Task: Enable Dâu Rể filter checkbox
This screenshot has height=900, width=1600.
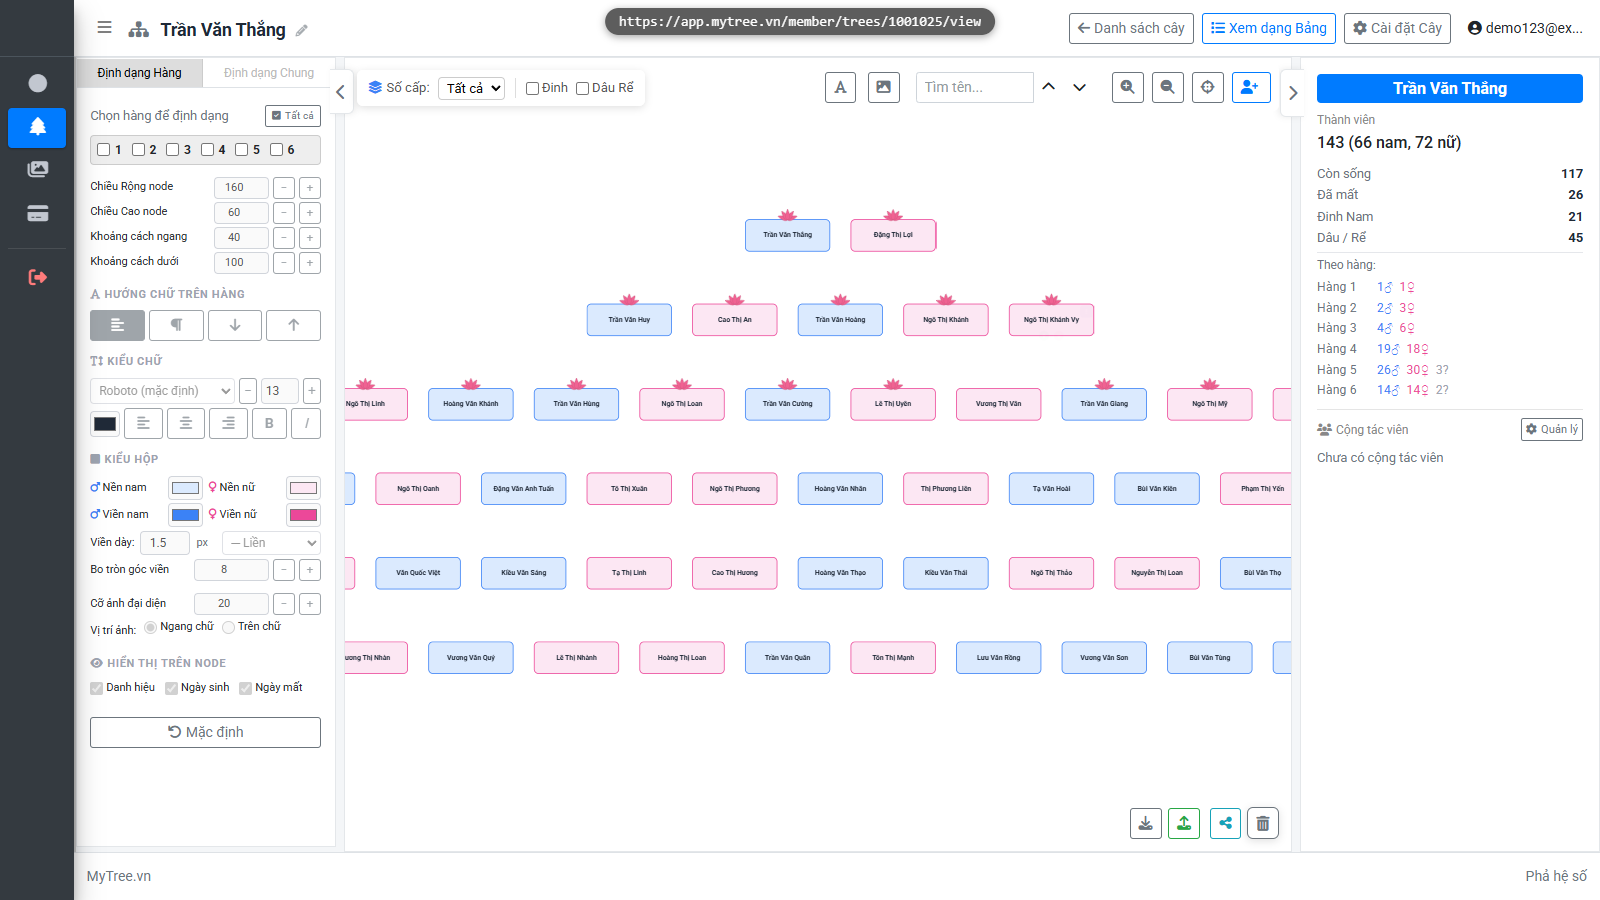Action: pos(583,88)
